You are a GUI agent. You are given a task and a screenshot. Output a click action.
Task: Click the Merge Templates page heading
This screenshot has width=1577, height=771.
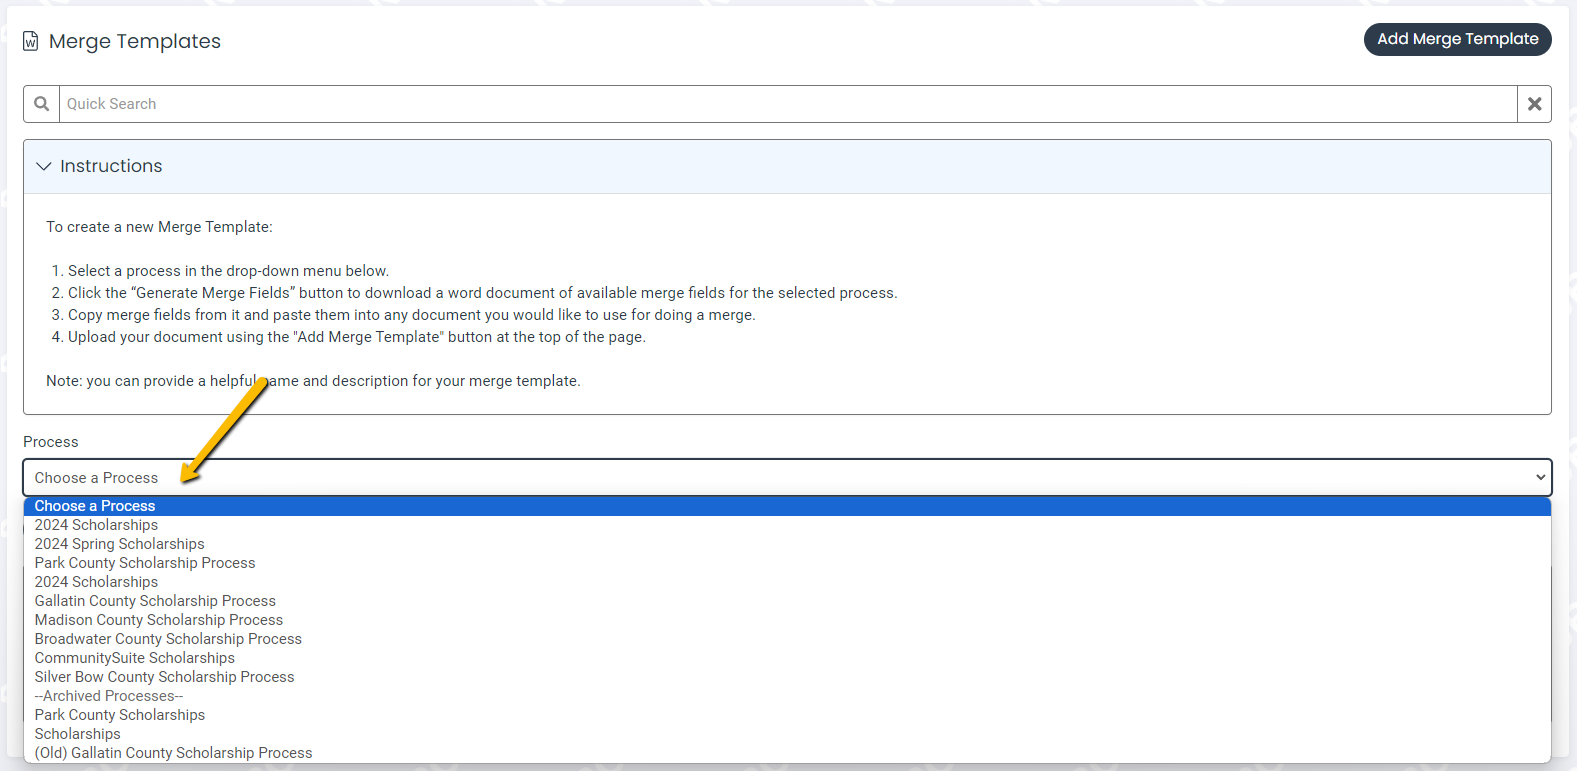135,41
